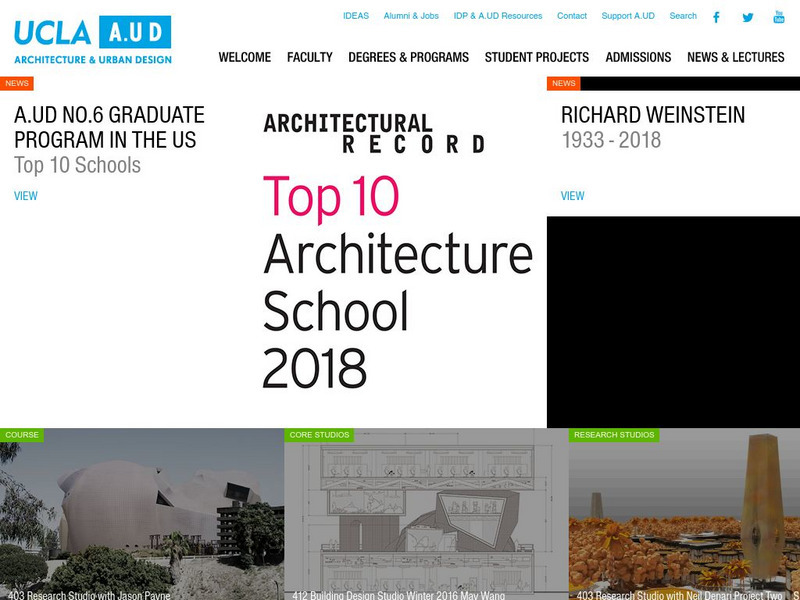The height and width of the screenshot is (600, 800).
Task: Open NEWS & LECTURES menu
Action: point(736,57)
